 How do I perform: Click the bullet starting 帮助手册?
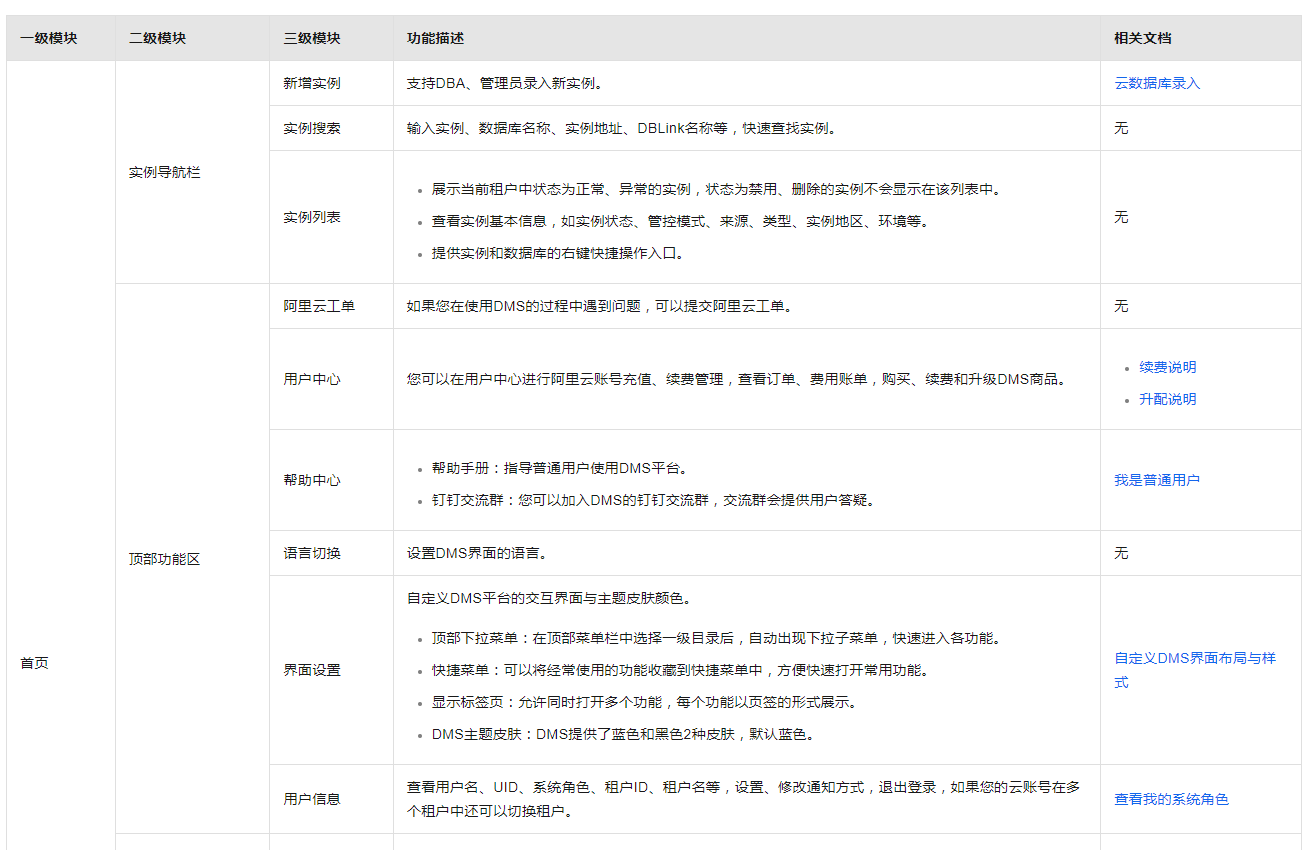coord(560,467)
